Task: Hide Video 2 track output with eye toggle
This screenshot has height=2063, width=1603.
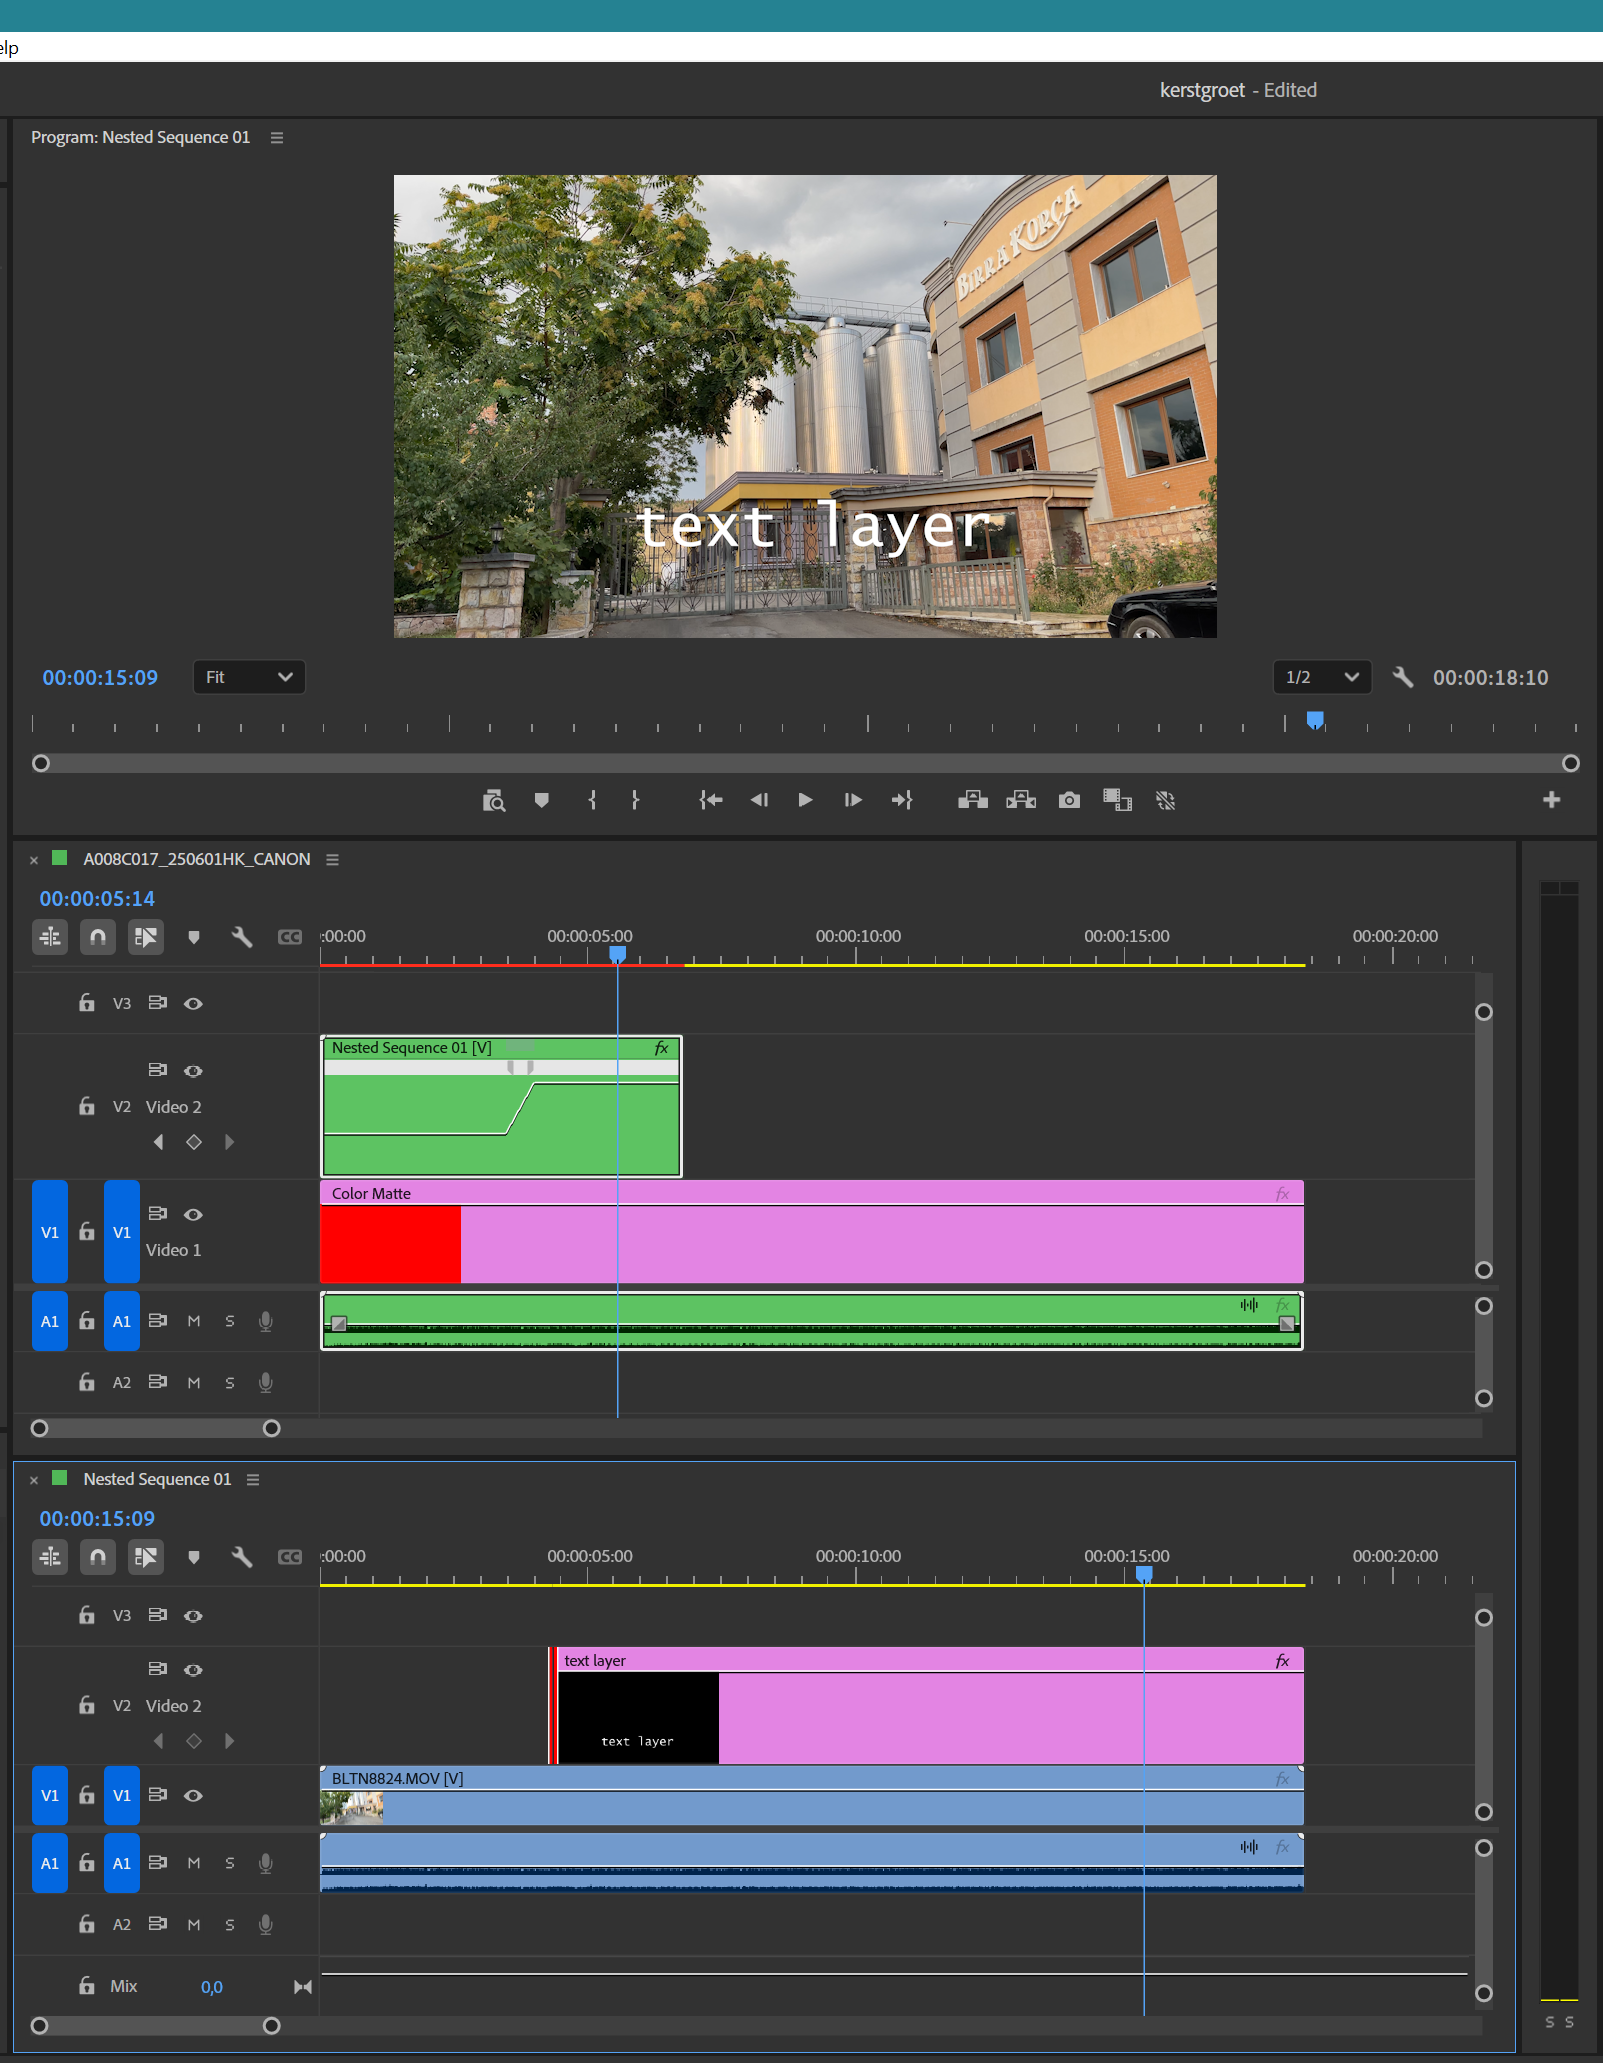Action: pos(194,1070)
